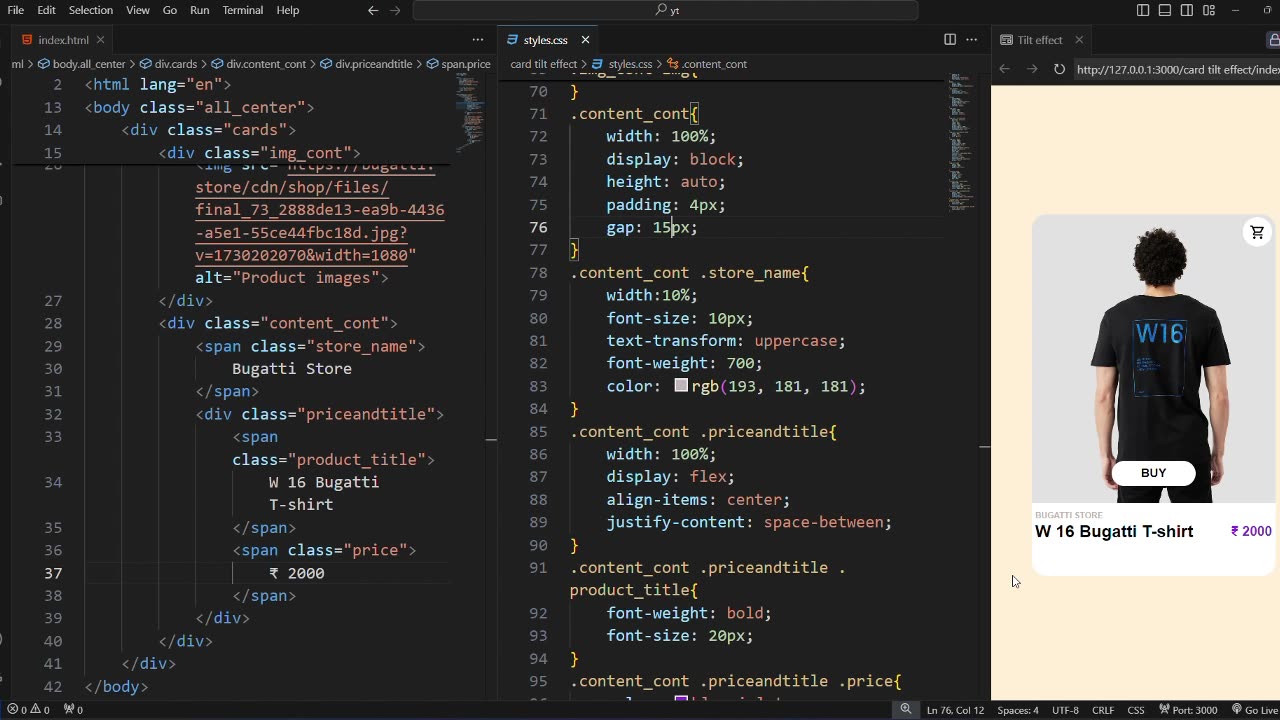
Task: Open the Selection menu
Action: [x=91, y=10]
